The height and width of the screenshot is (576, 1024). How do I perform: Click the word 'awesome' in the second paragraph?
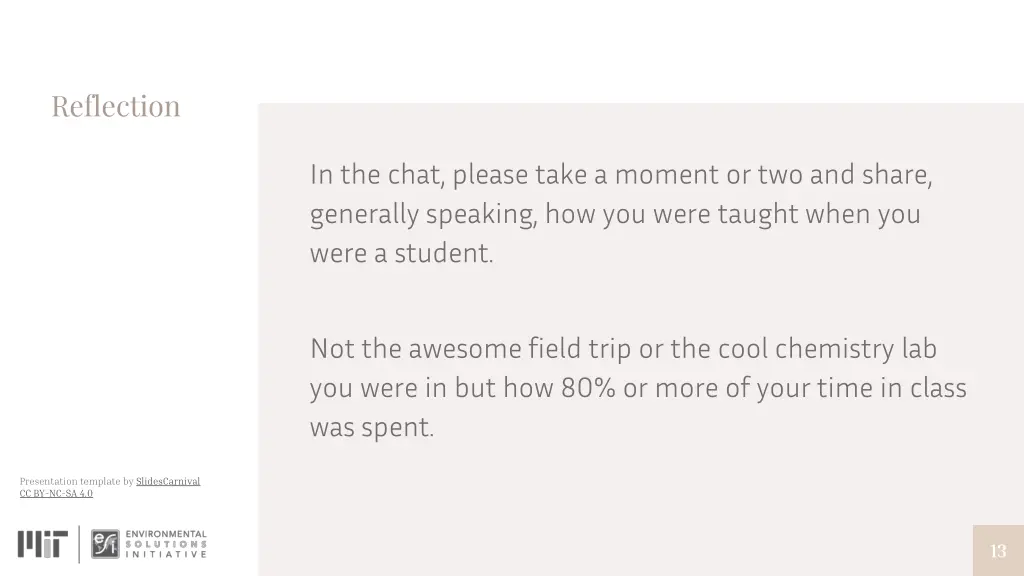pos(465,349)
